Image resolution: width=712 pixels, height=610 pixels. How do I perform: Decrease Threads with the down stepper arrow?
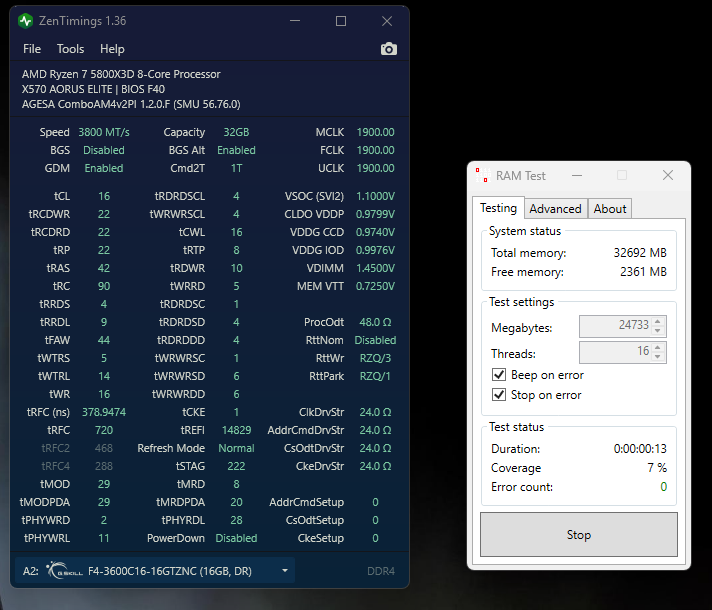[x=658, y=357]
